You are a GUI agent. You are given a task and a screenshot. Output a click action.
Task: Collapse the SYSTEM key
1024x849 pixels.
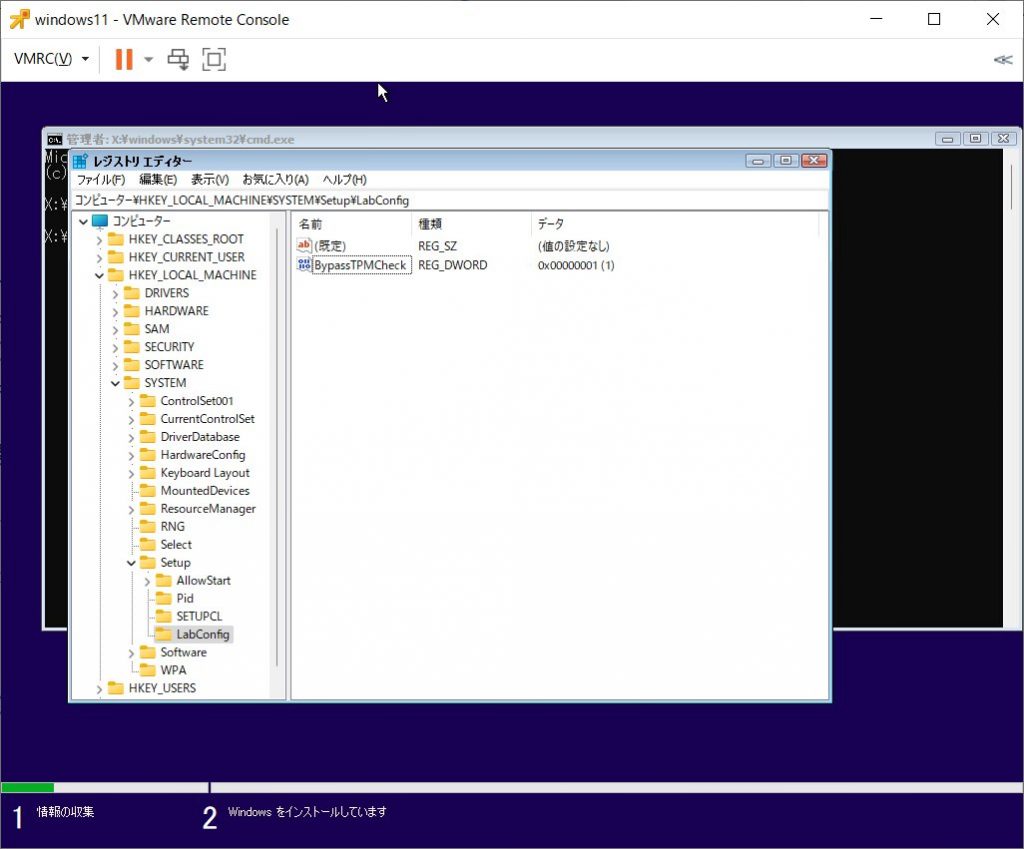coord(116,383)
